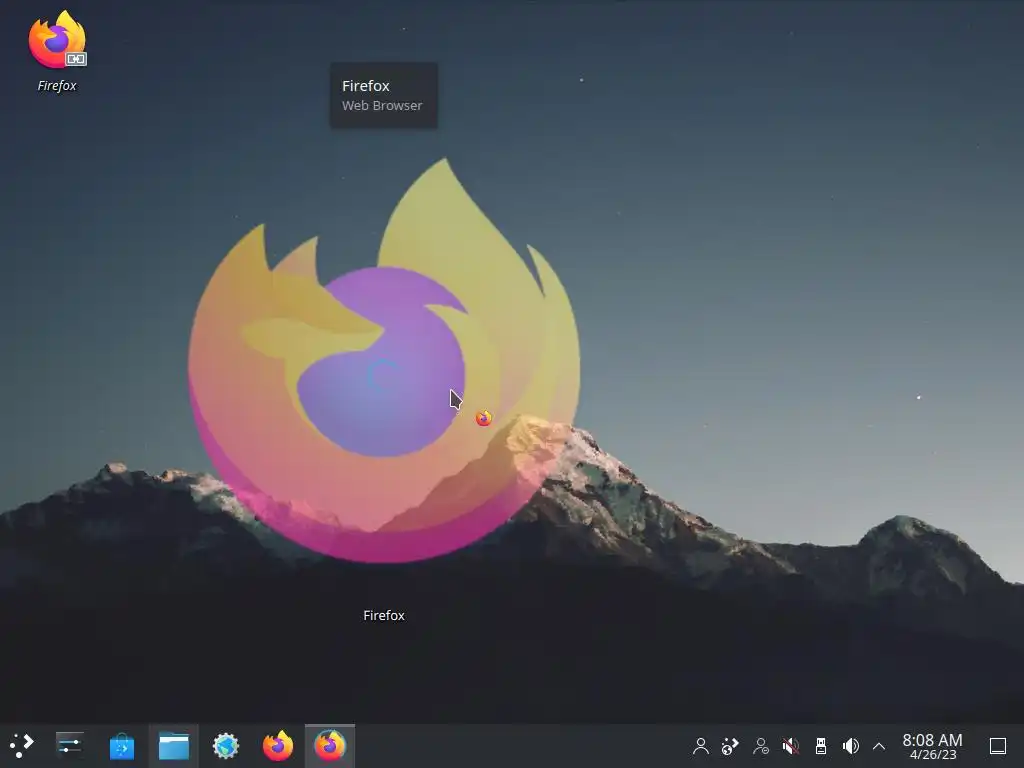Click the Show Desktop button at panel end
This screenshot has width=1024, height=768.
point(998,746)
